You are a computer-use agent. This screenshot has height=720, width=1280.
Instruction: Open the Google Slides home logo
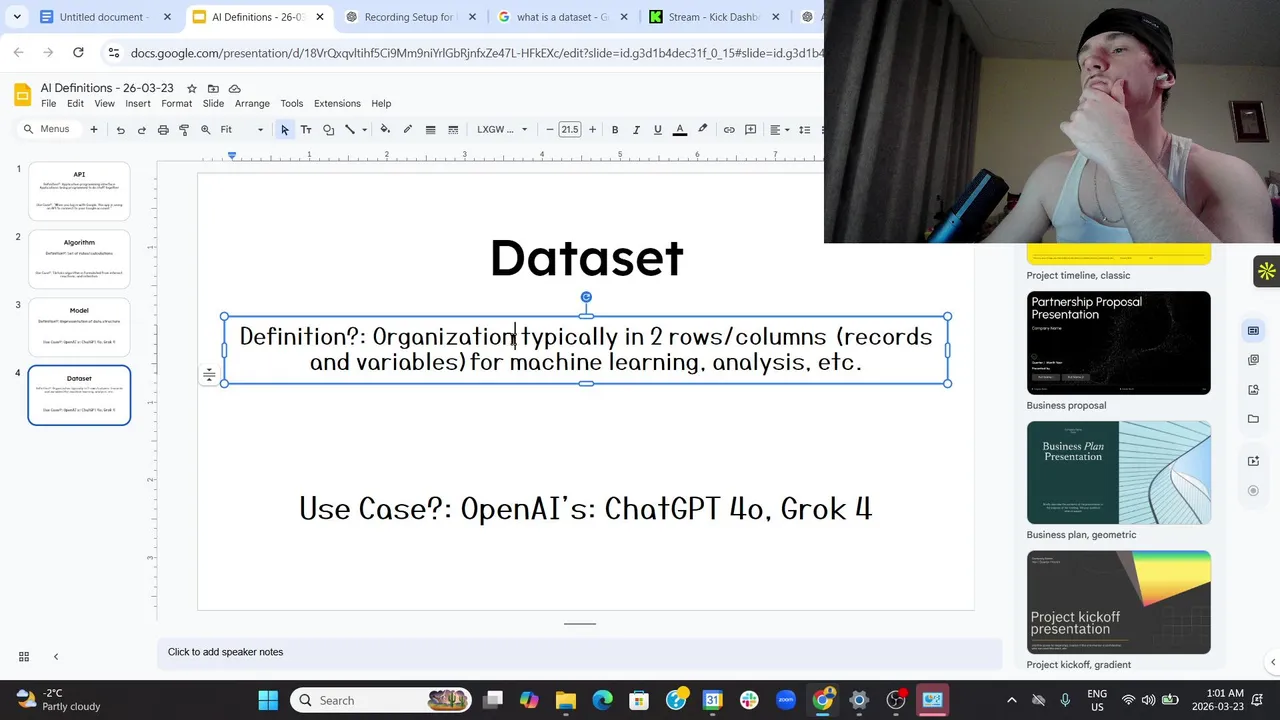[x=22, y=95]
